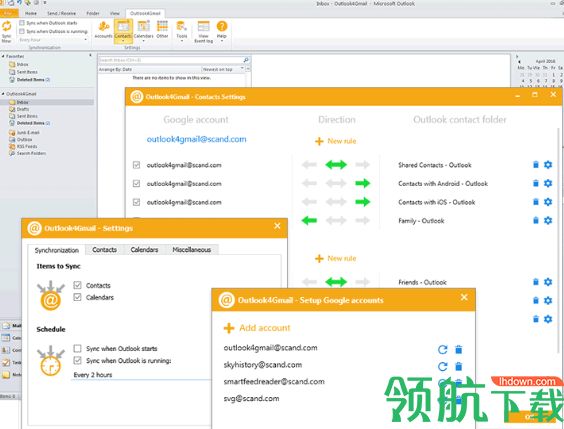Open the Every 2 hours schedule dropdown
Image resolution: width=564 pixels, height=429 pixels.
(x=142, y=375)
